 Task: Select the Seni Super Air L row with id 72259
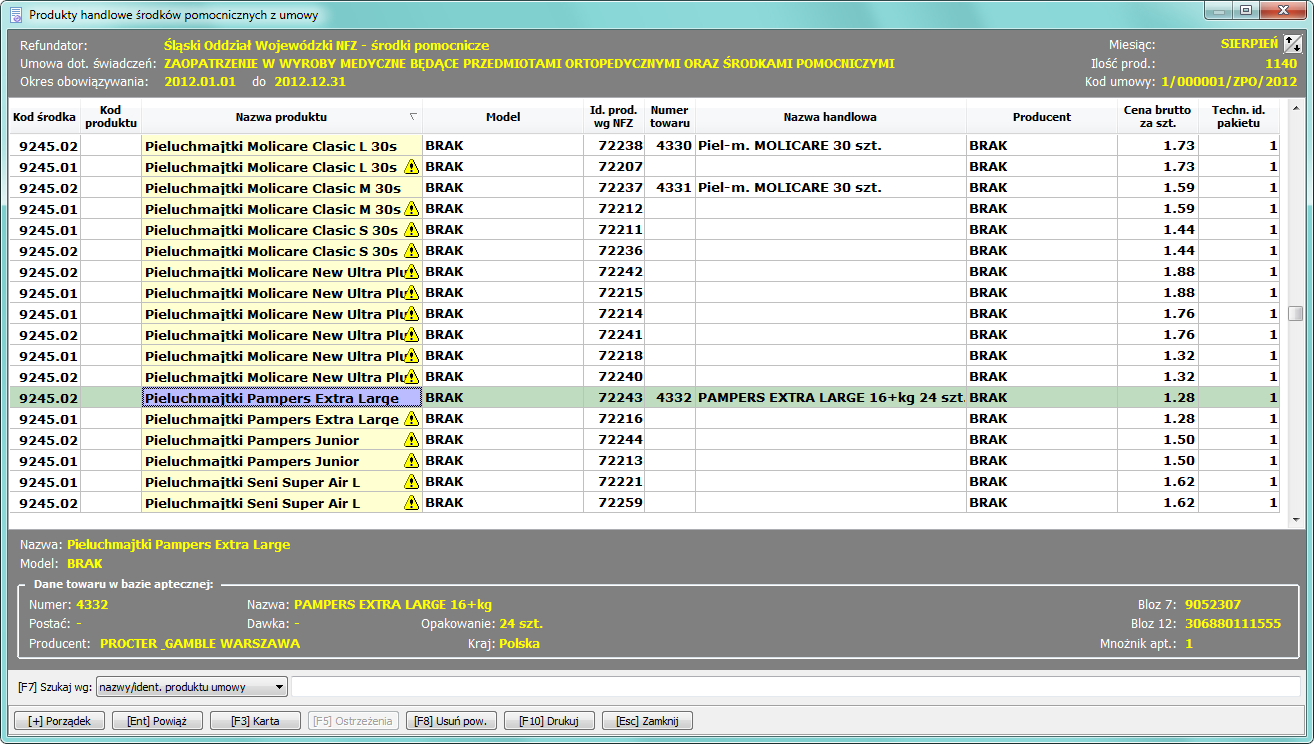pos(644,503)
